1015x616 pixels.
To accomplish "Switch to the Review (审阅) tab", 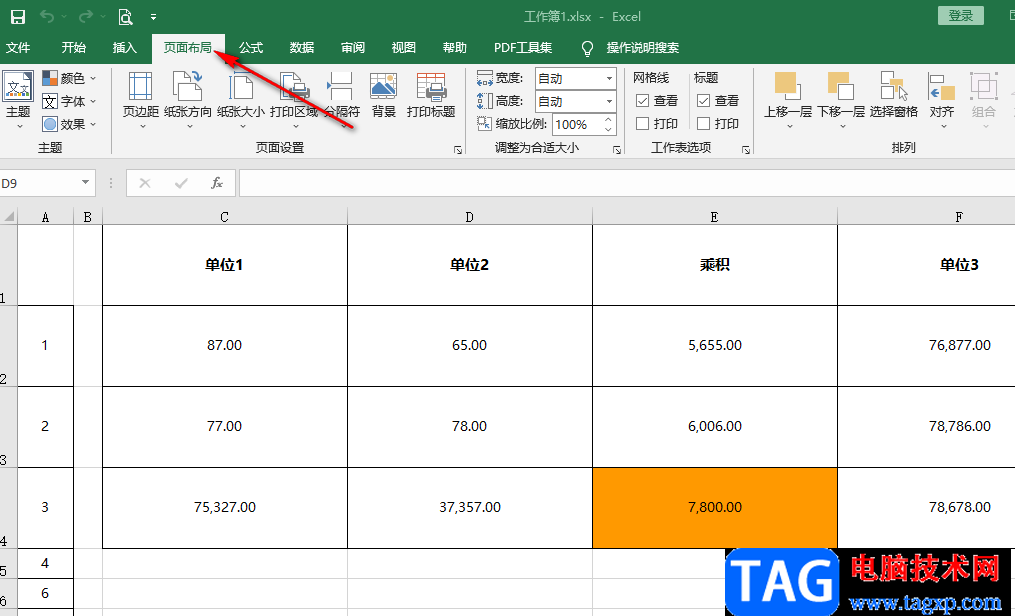I will (x=353, y=47).
